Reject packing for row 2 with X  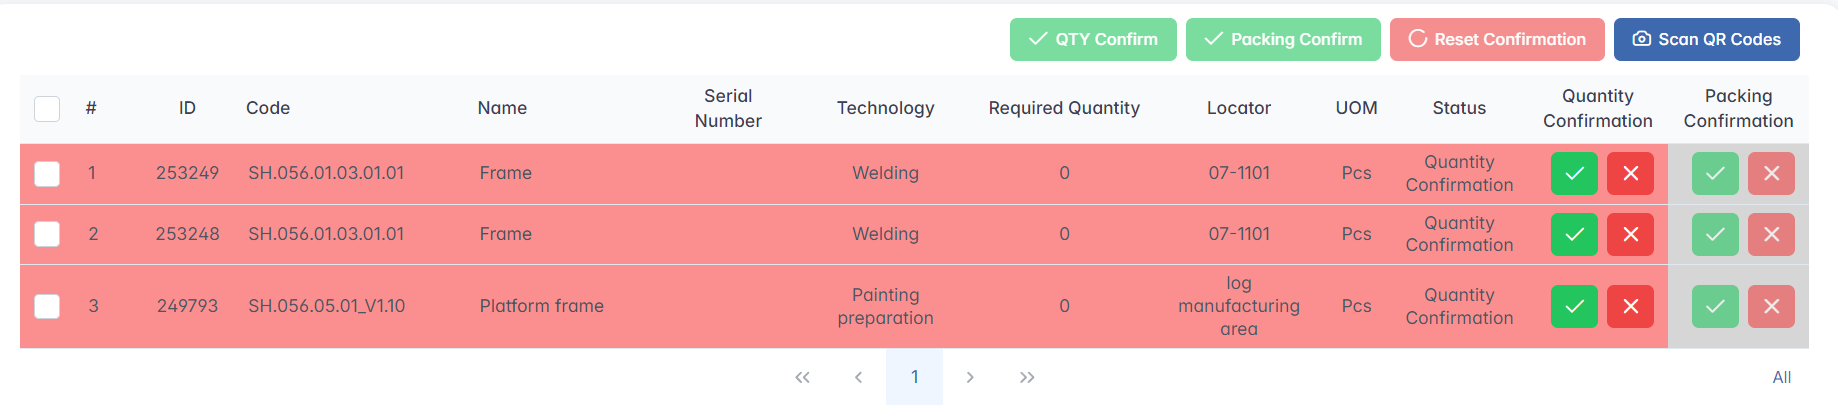coord(1771,234)
